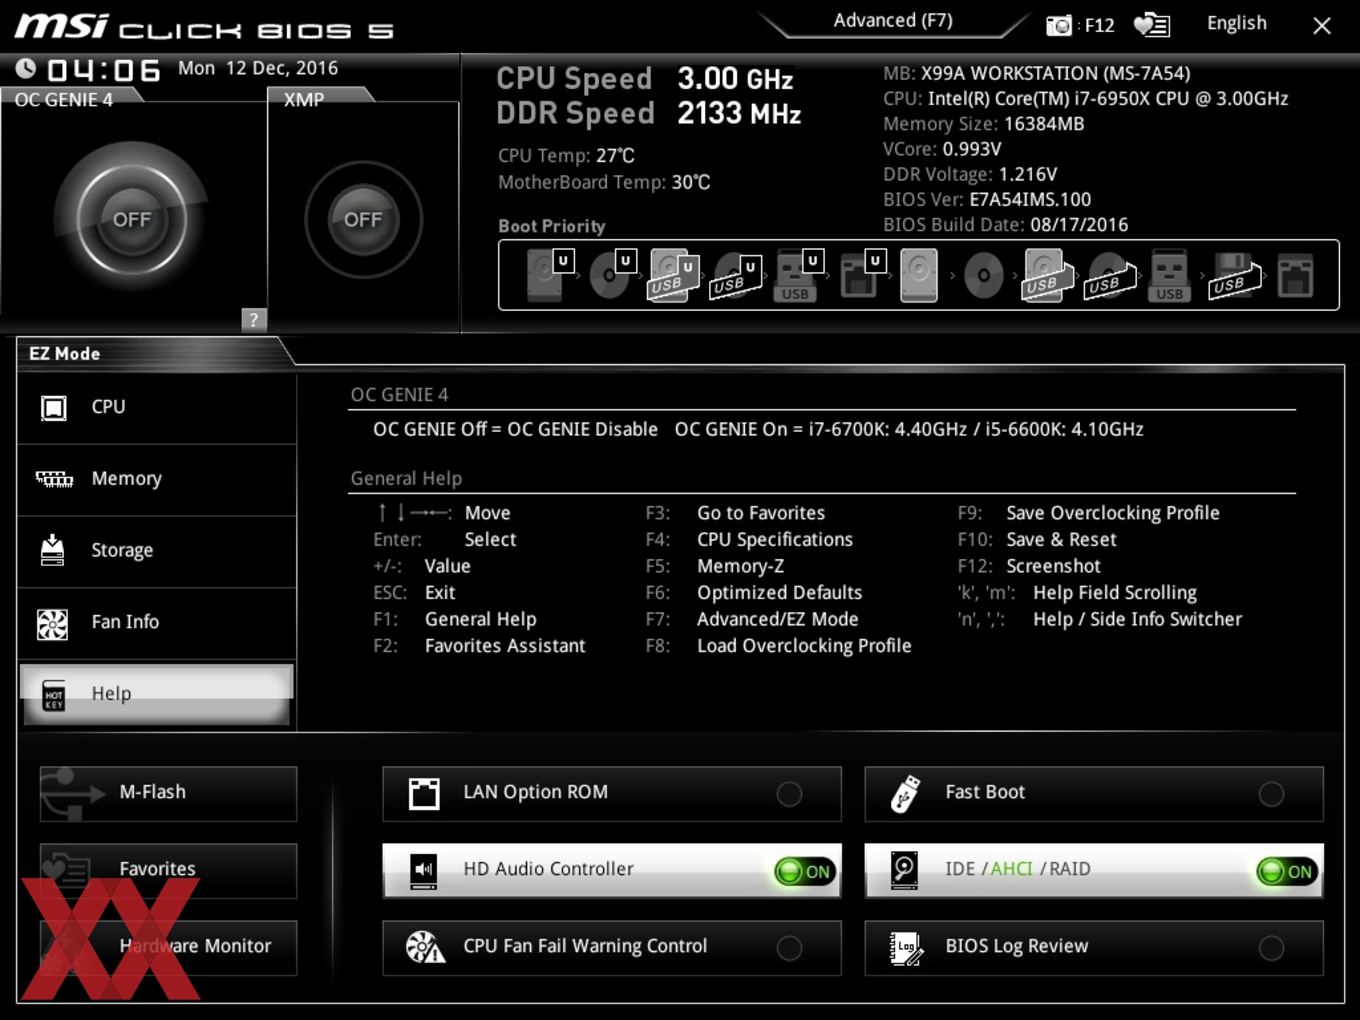Open the Memory section in EZ Mode
This screenshot has height=1020, width=1360.
157,480
